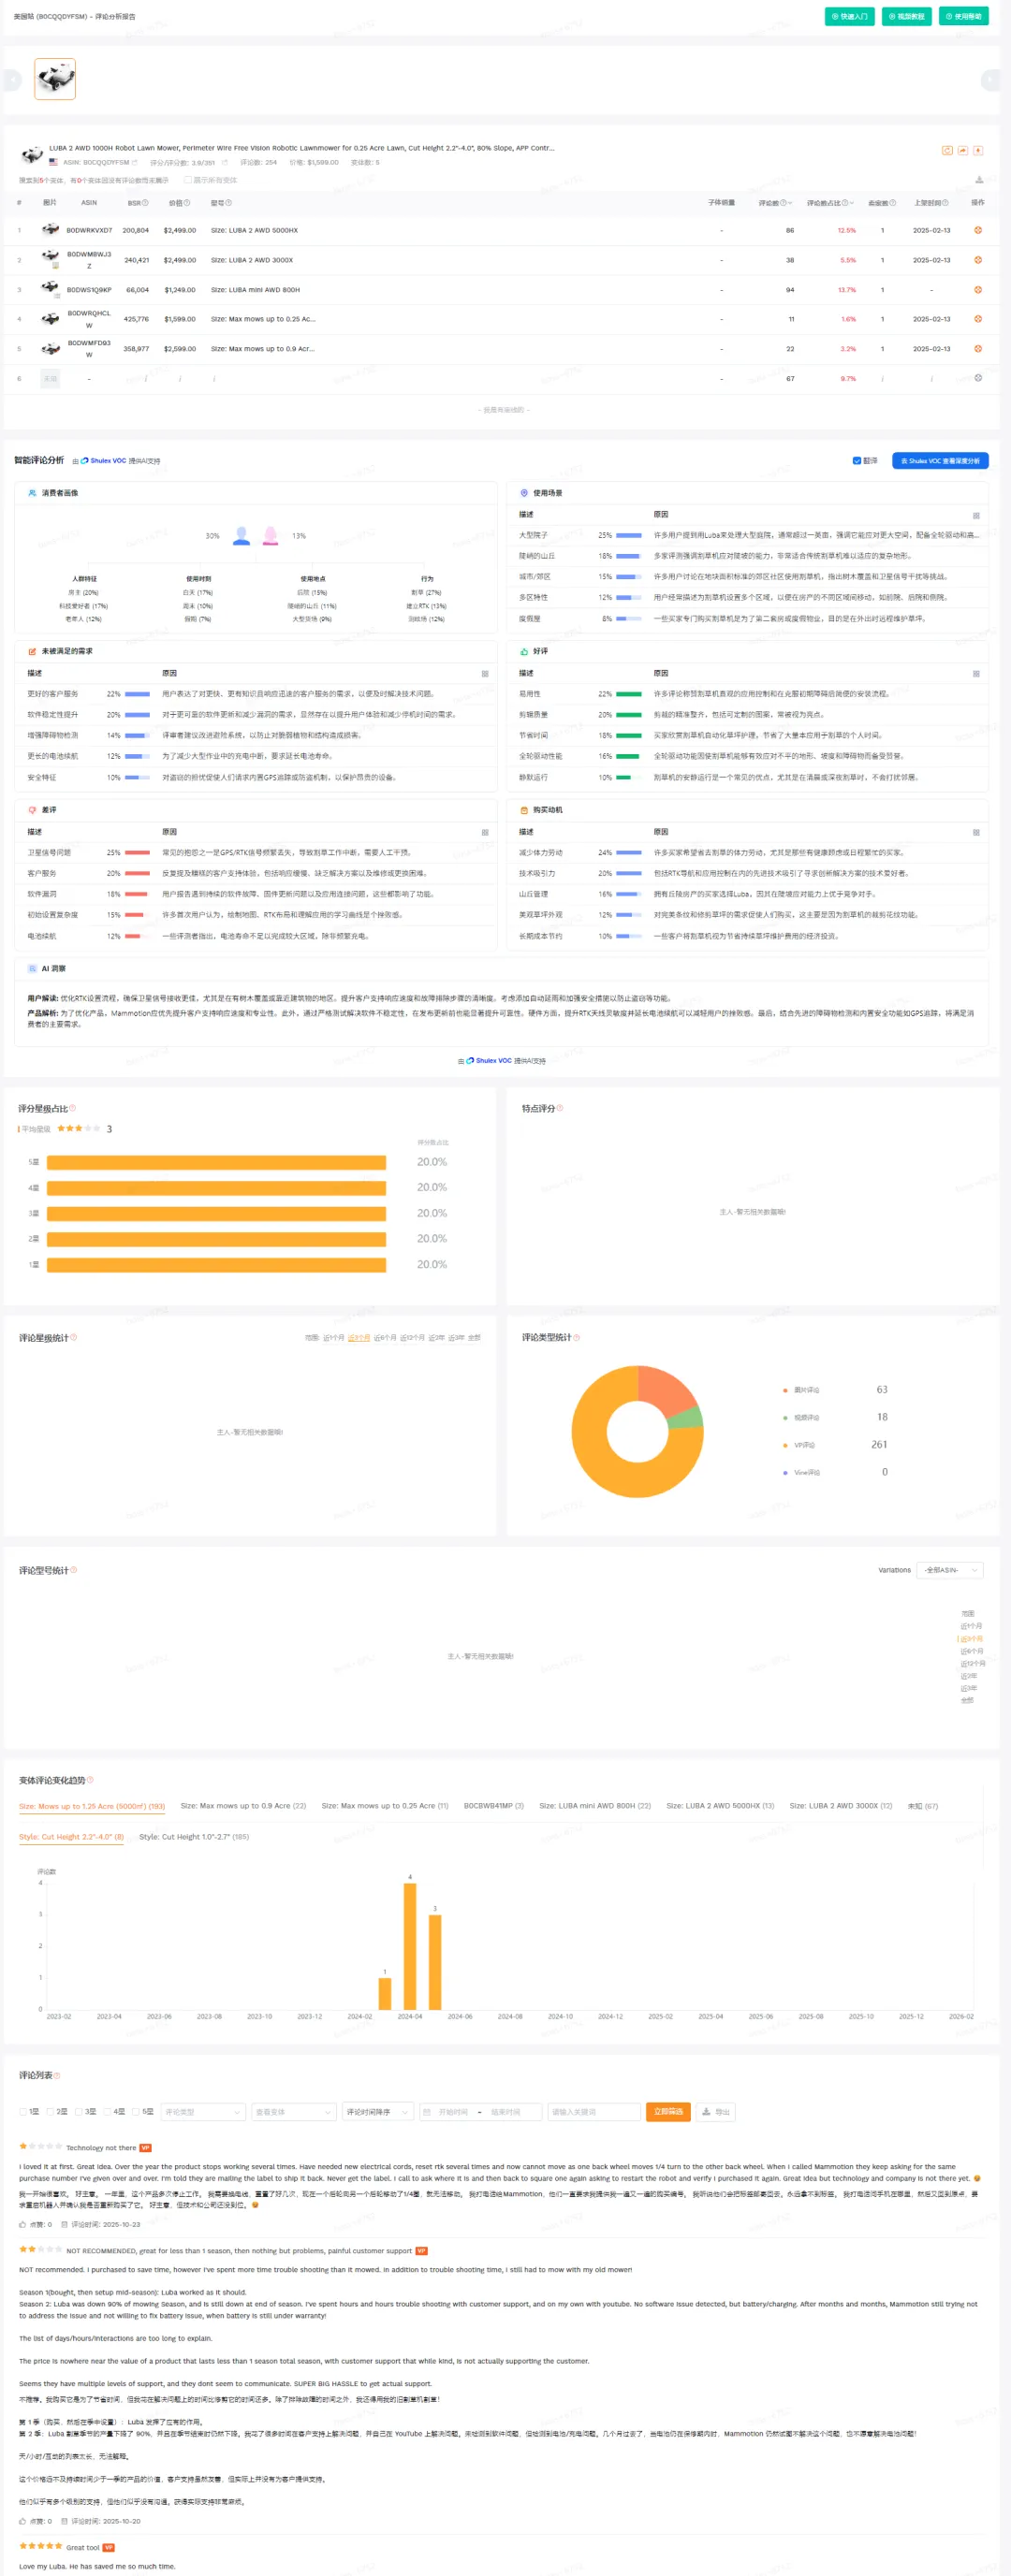Toggle the 翻译 translation checkbox
This screenshot has height=2576, width=1011.
(x=856, y=461)
